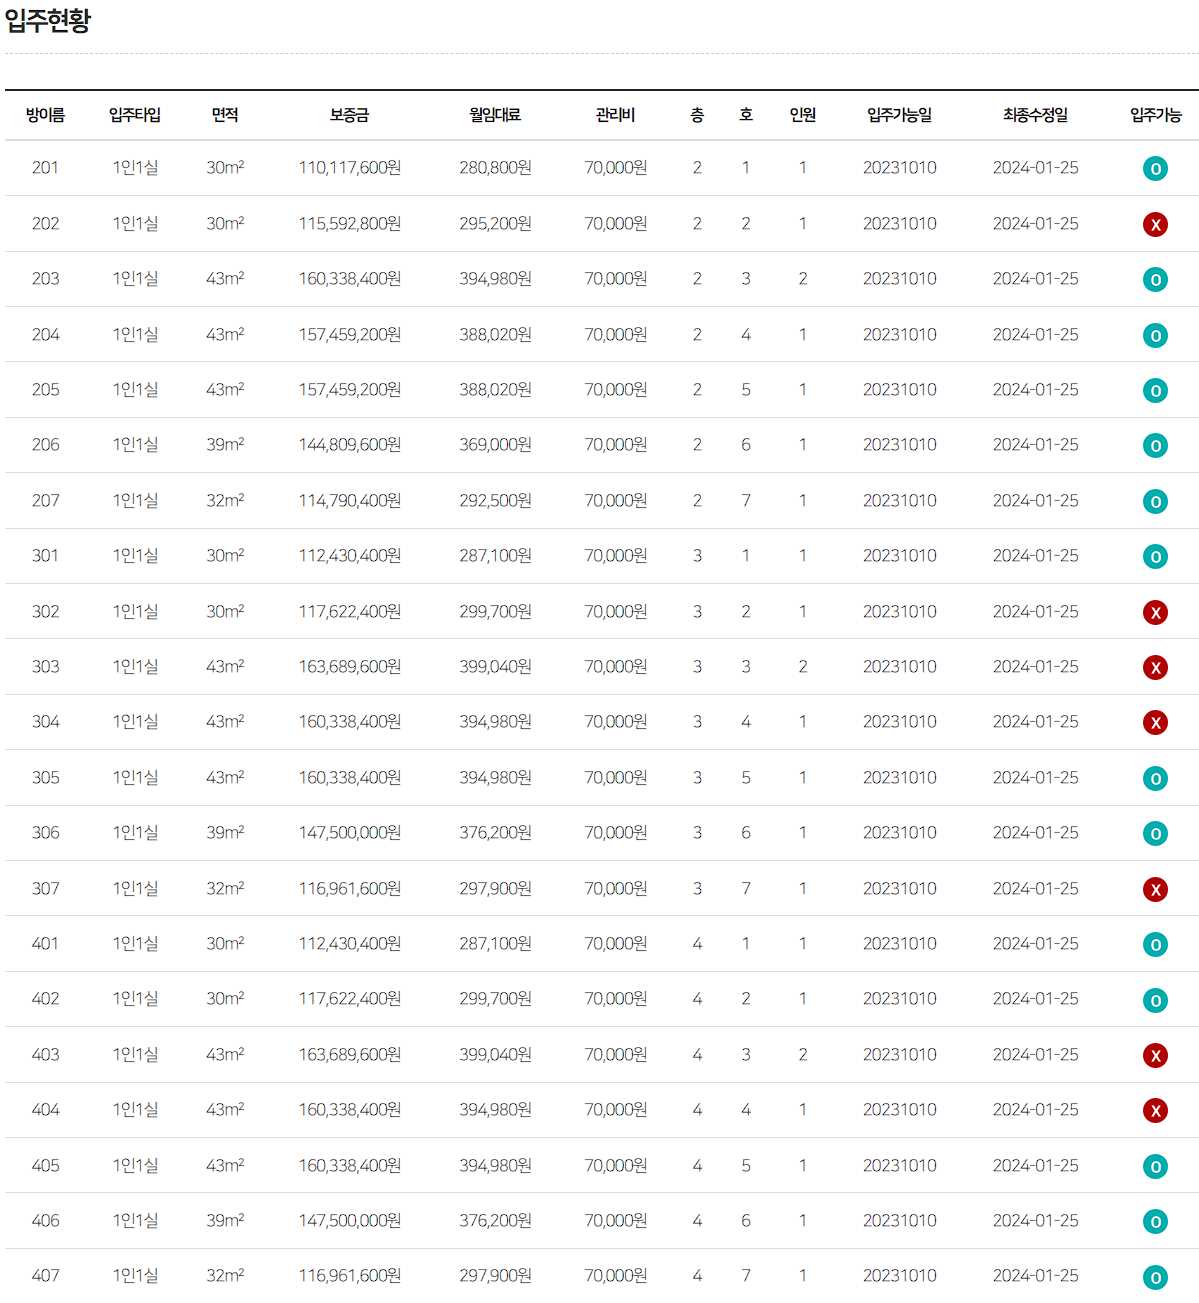This screenshot has height=1303, width=1199.
Task: Click the availability O icon for room 306
Action: click(1155, 833)
